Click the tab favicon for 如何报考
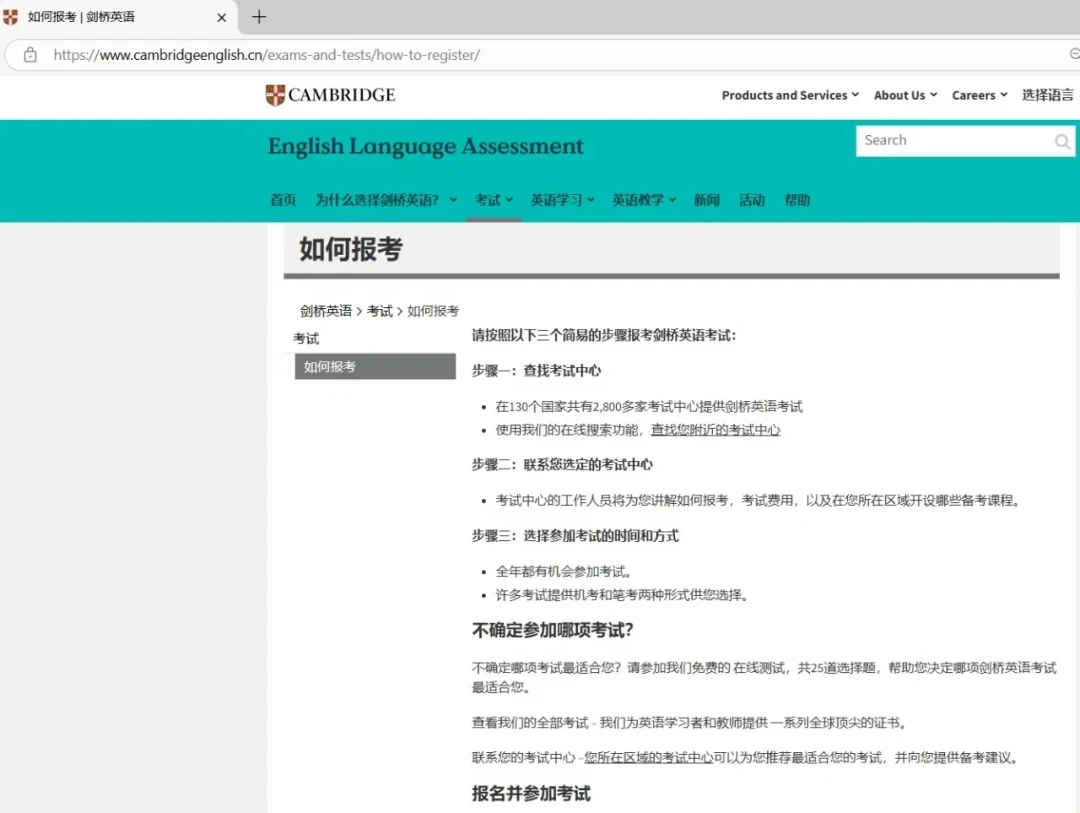Viewport: 1080px width, 813px height. click(x=11, y=17)
